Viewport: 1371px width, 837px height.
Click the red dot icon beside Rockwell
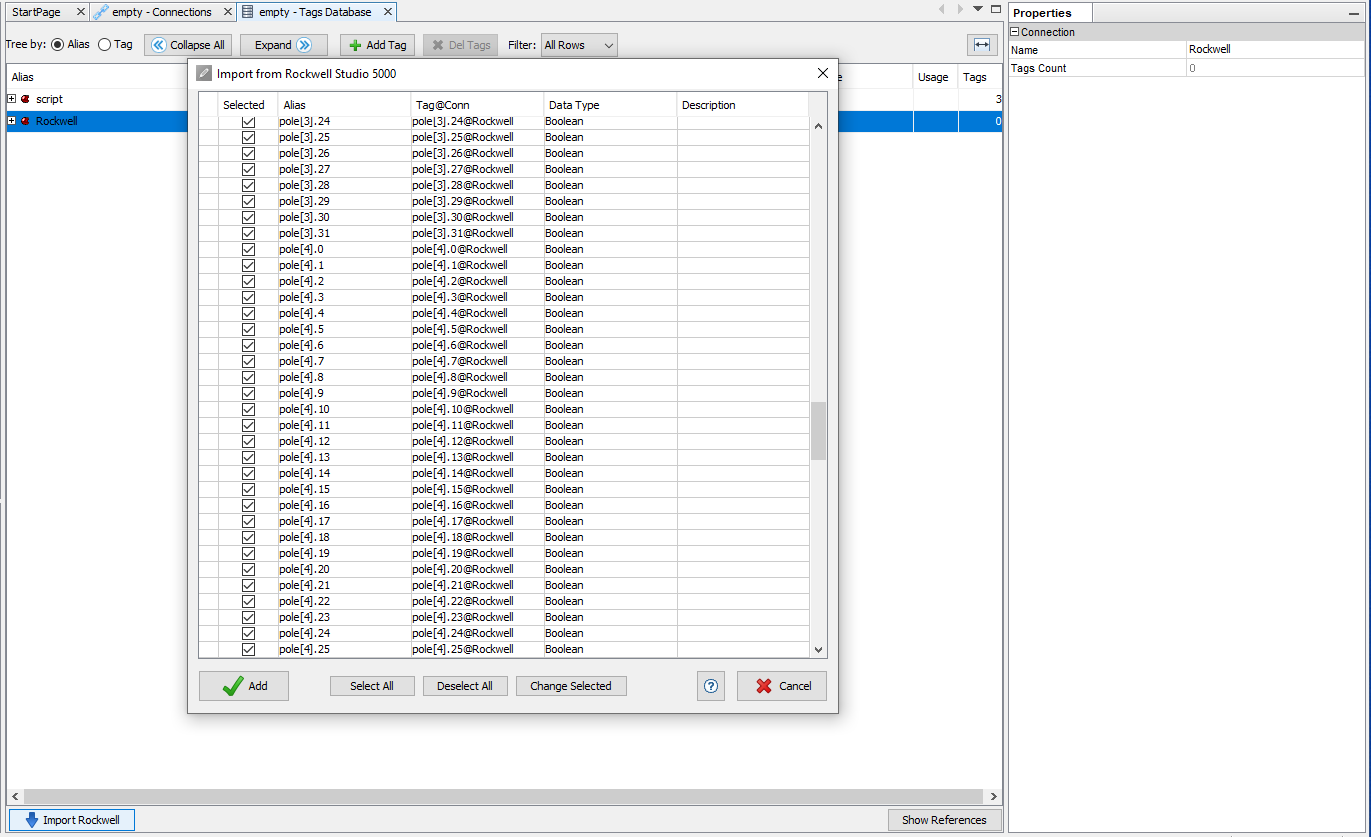click(25, 121)
